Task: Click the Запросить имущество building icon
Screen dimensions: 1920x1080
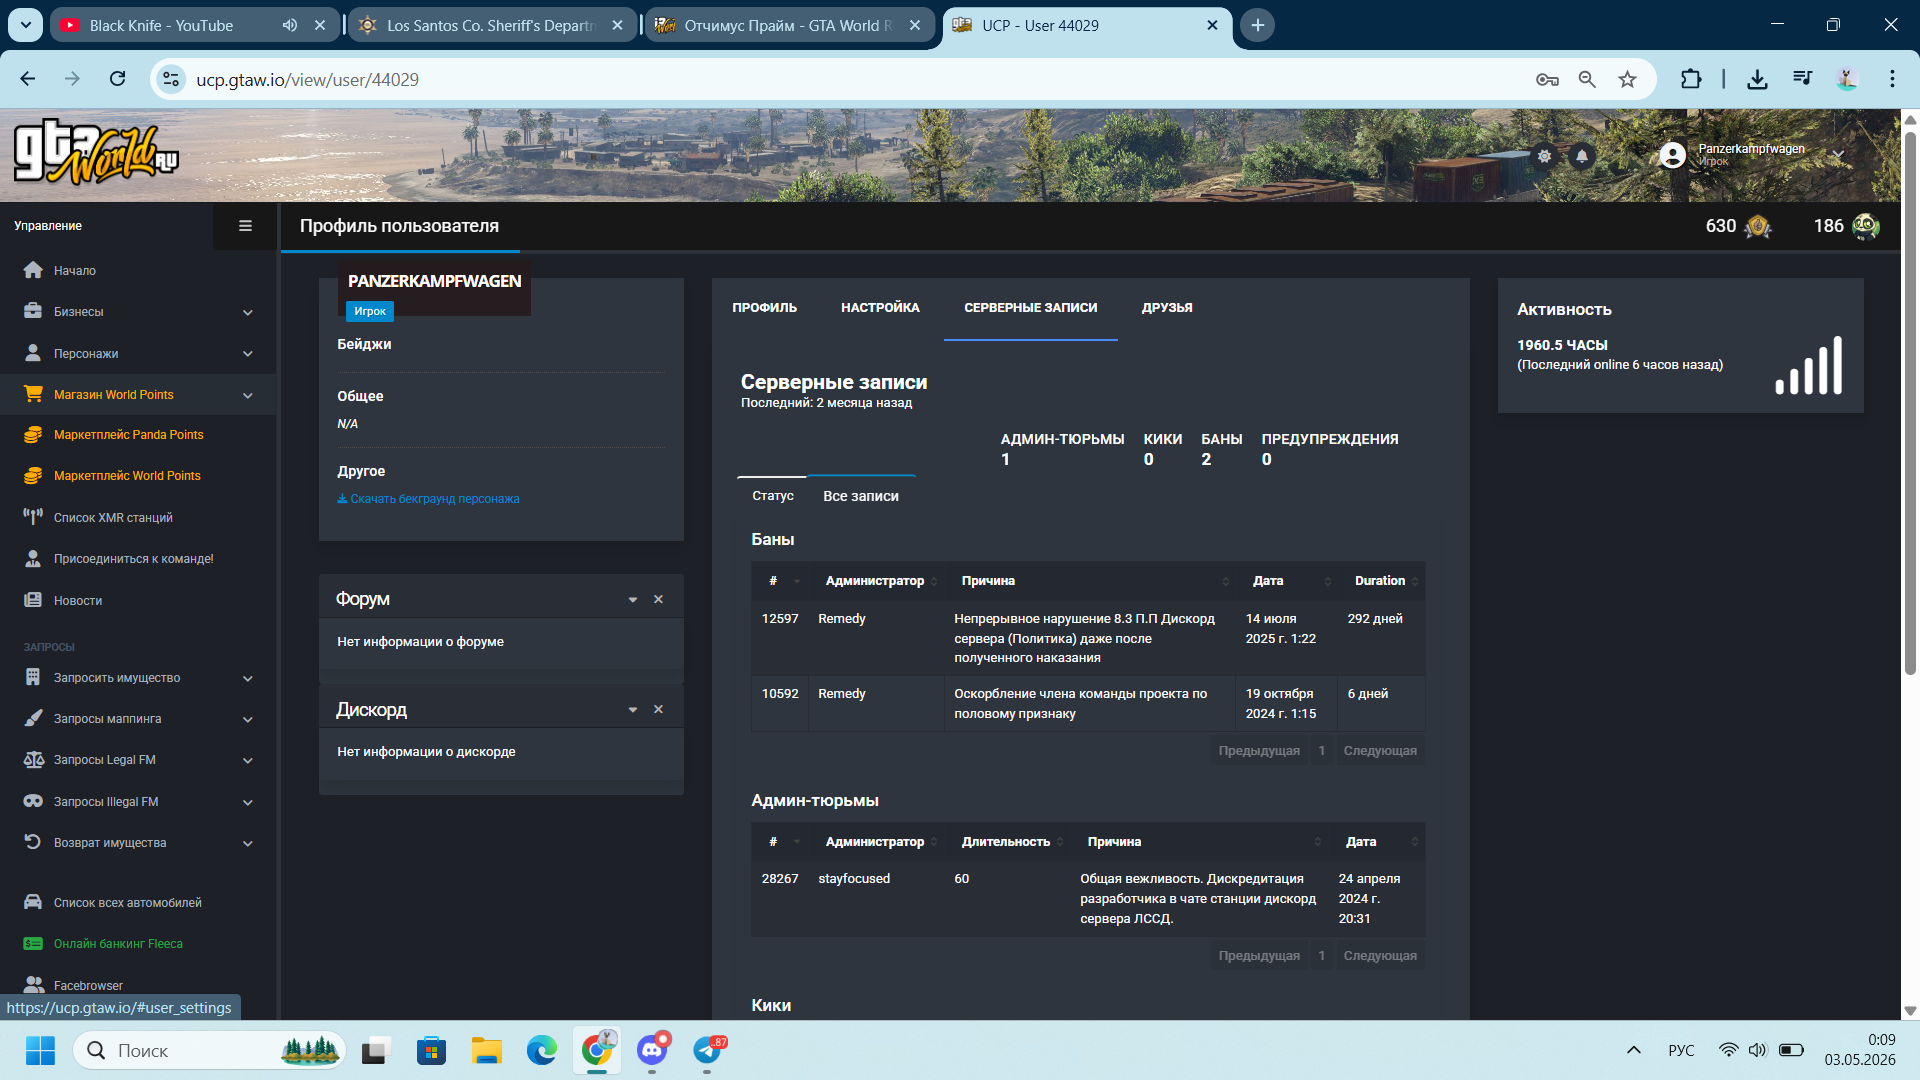Action: pos(33,677)
